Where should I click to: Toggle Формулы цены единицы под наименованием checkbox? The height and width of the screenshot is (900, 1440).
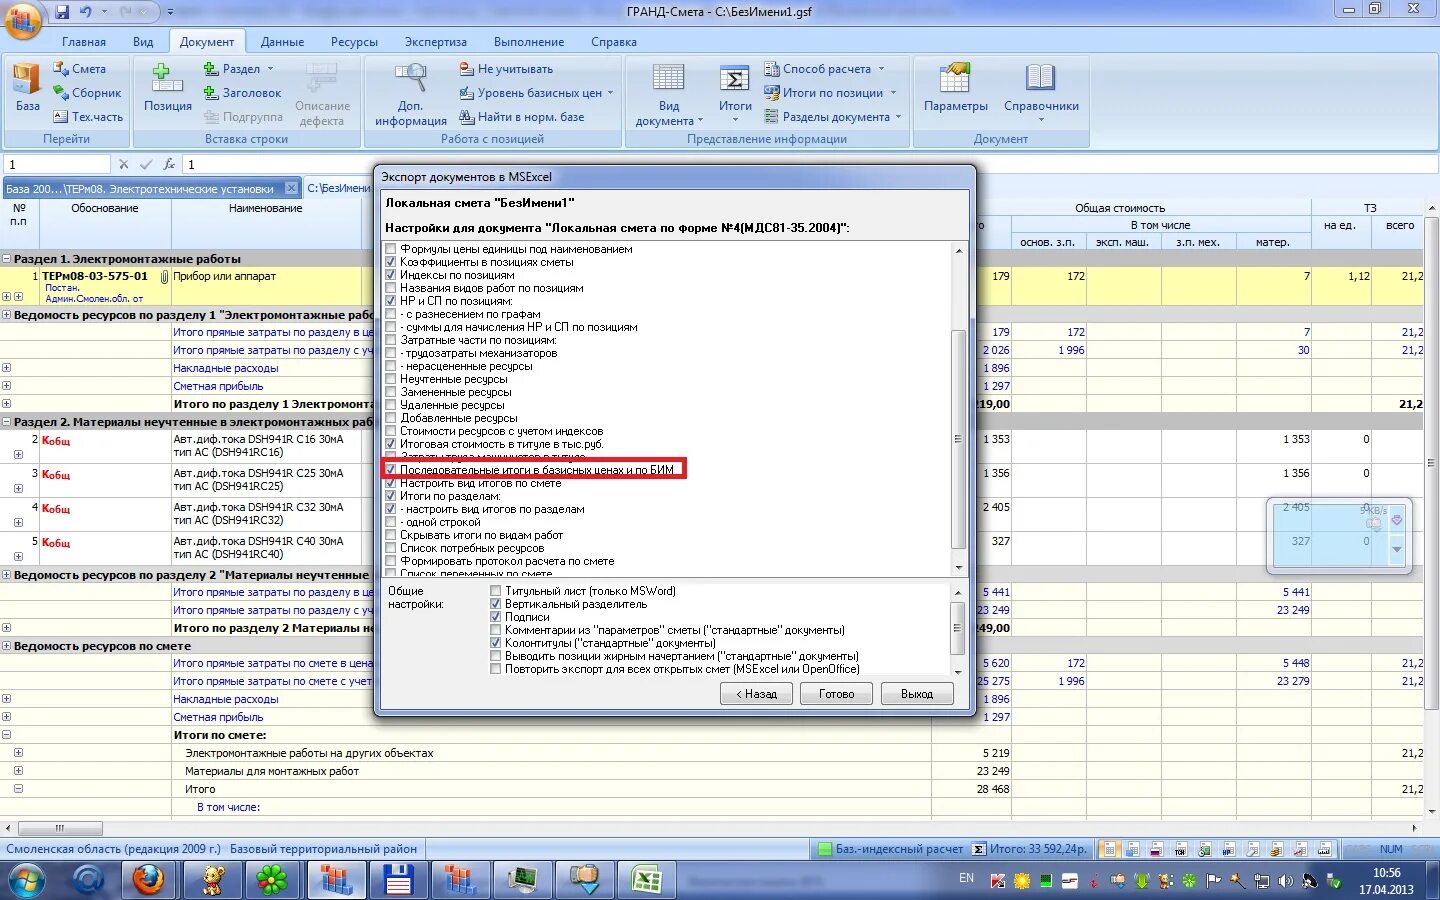coord(391,249)
